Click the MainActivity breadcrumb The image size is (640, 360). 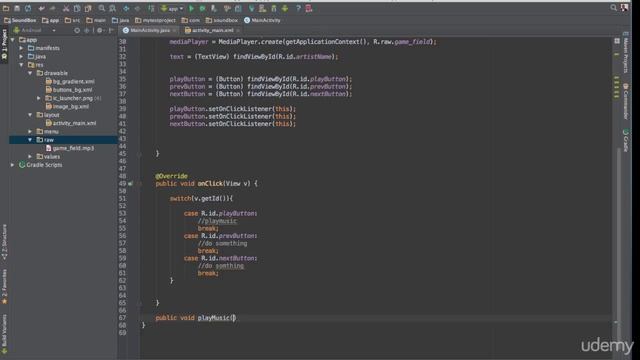coord(262,20)
